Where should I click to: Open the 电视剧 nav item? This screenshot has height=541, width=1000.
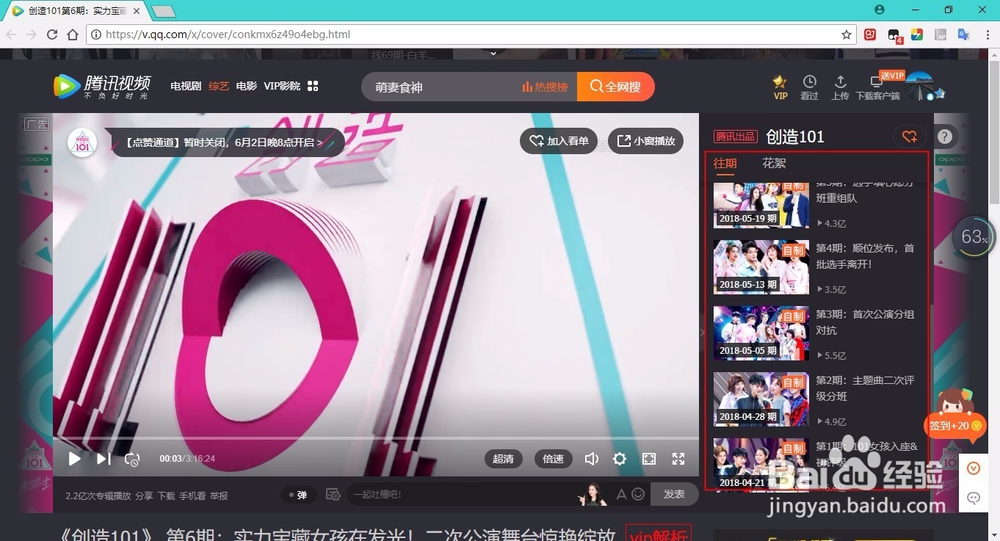point(186,86)
